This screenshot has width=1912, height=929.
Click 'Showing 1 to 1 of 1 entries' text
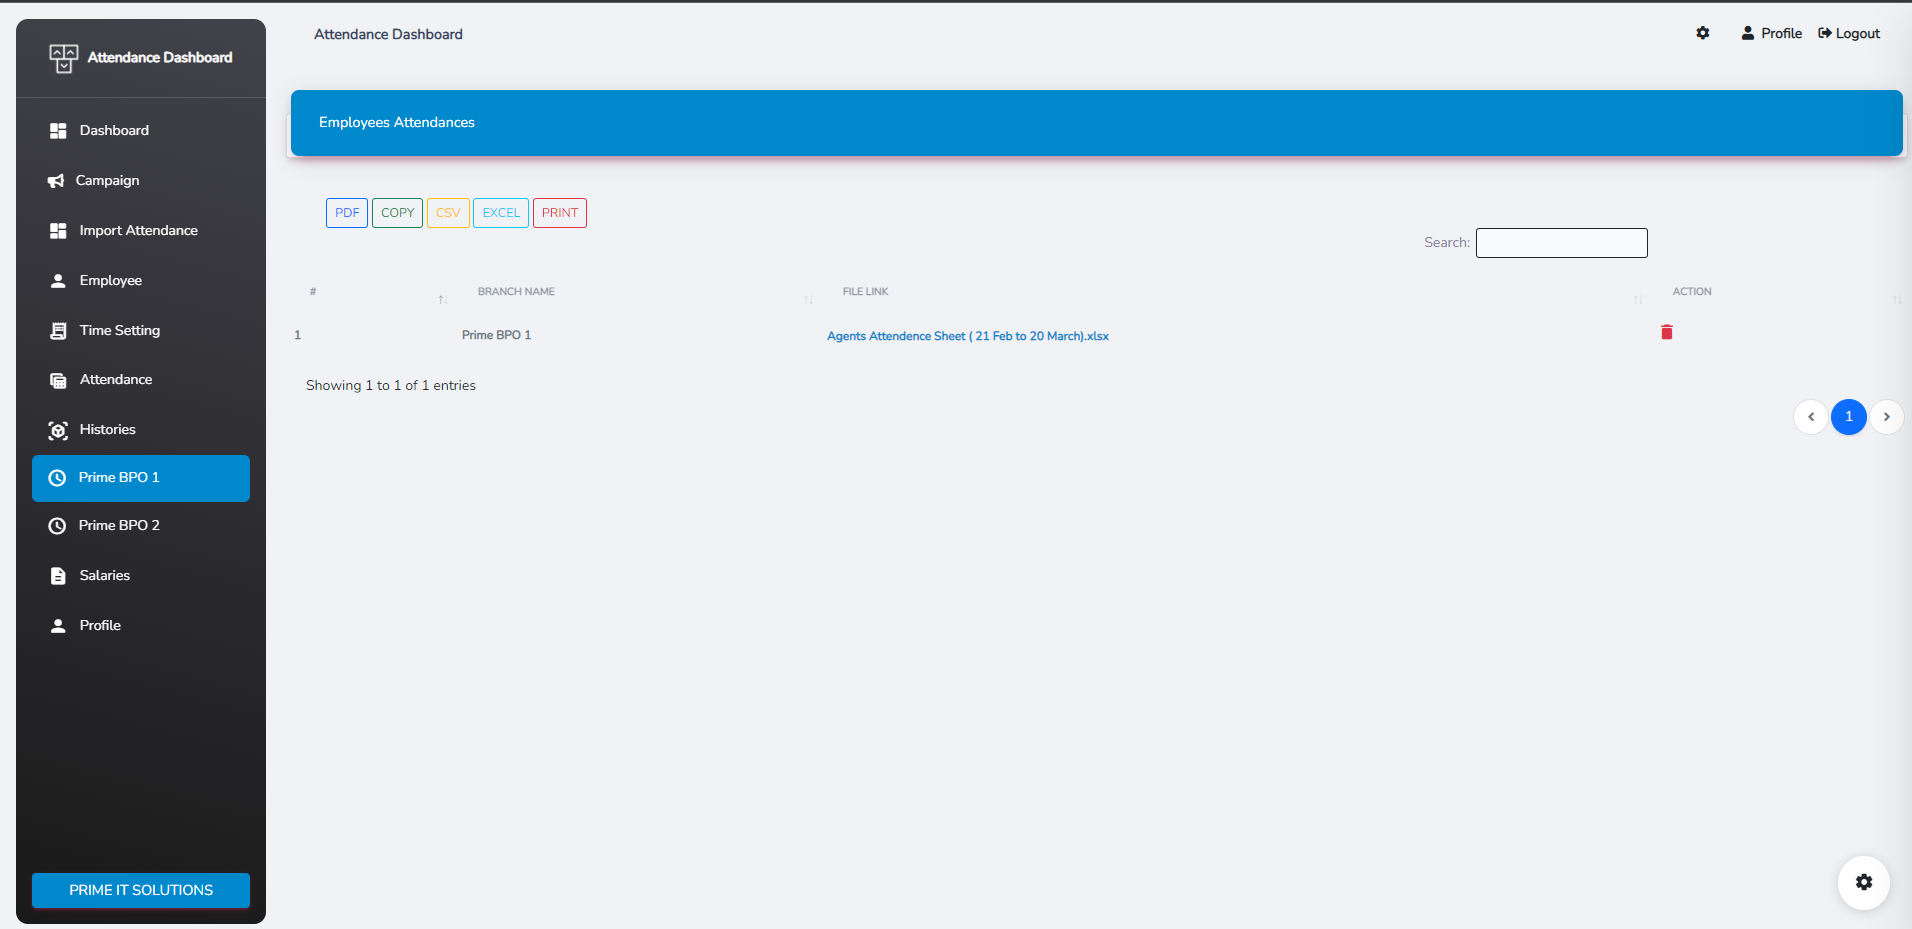(x=391, y=386)
